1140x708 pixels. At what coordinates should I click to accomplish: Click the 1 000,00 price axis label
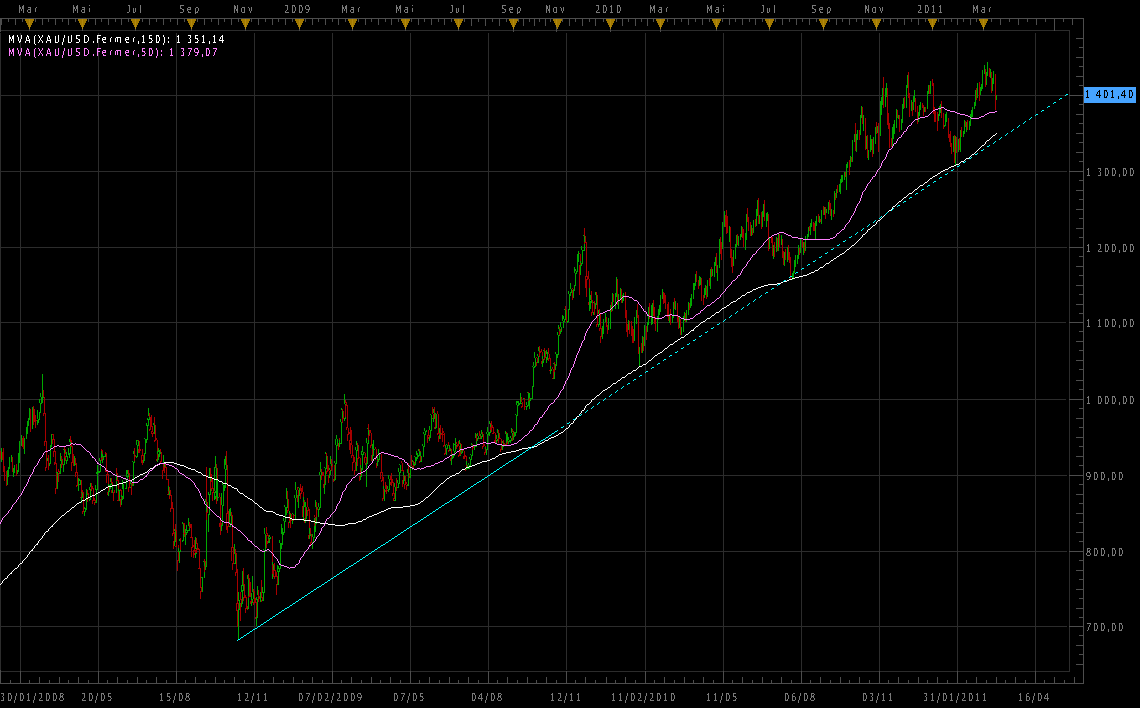[x=1110, y=400]
